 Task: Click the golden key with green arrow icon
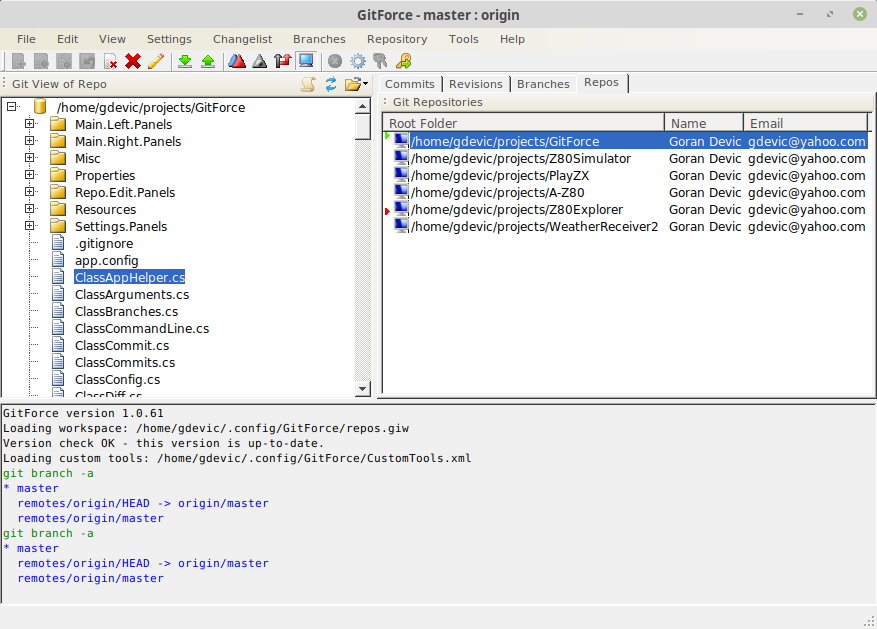403,61
